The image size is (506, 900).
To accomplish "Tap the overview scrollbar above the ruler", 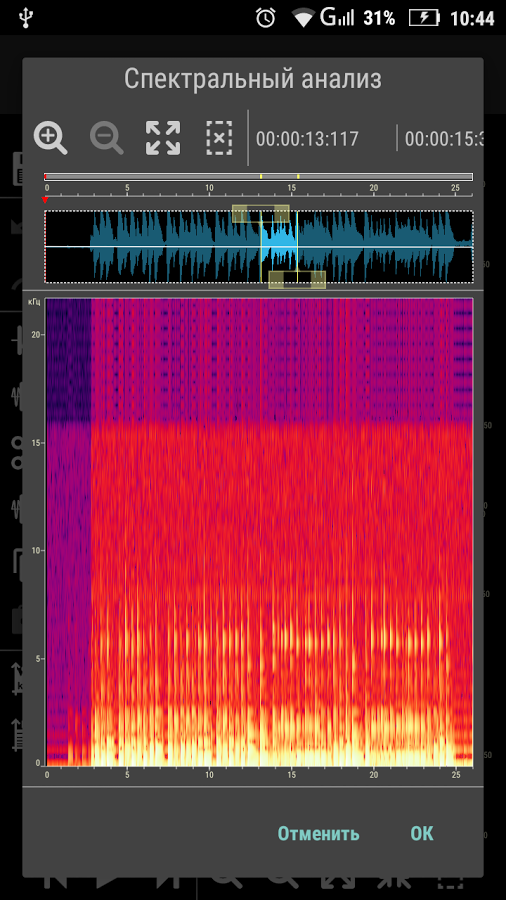I will point(259,177).
